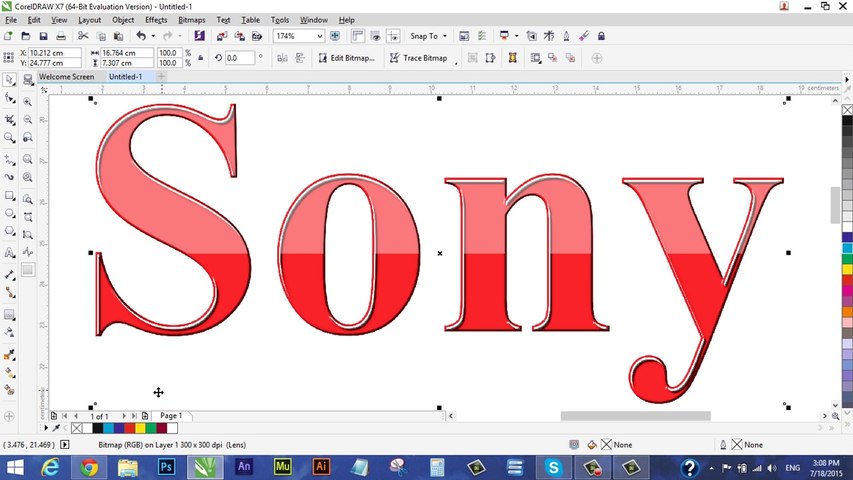Click the Zoom Out icon in zoom toolbar
Image resolution: width=853 pixels, height=480 pixels.
(28, 120)
